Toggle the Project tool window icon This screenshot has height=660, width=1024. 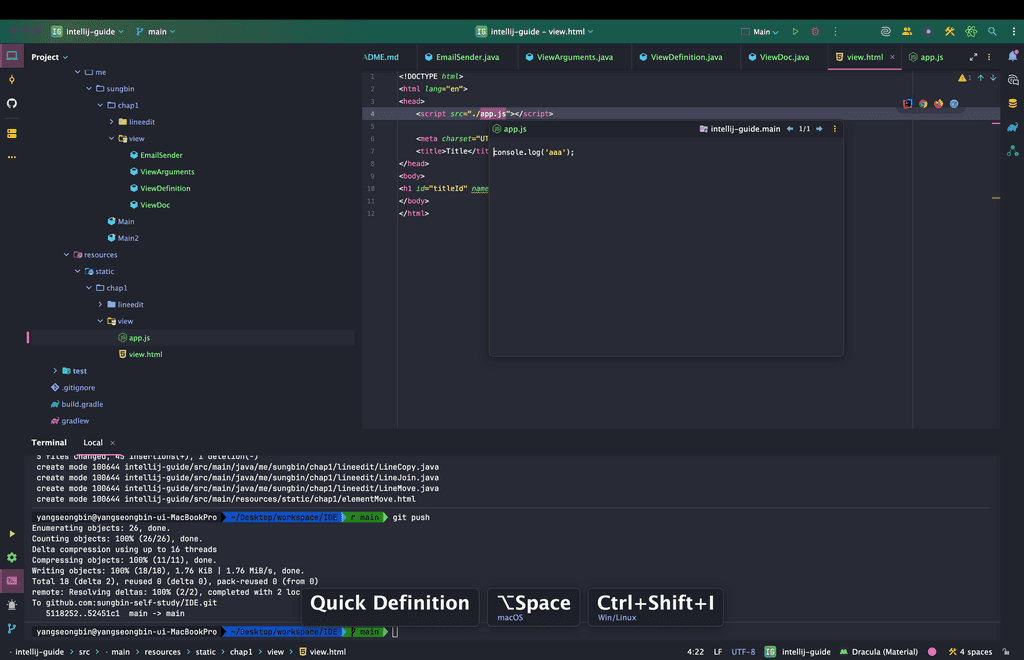(x=12, y=57)
